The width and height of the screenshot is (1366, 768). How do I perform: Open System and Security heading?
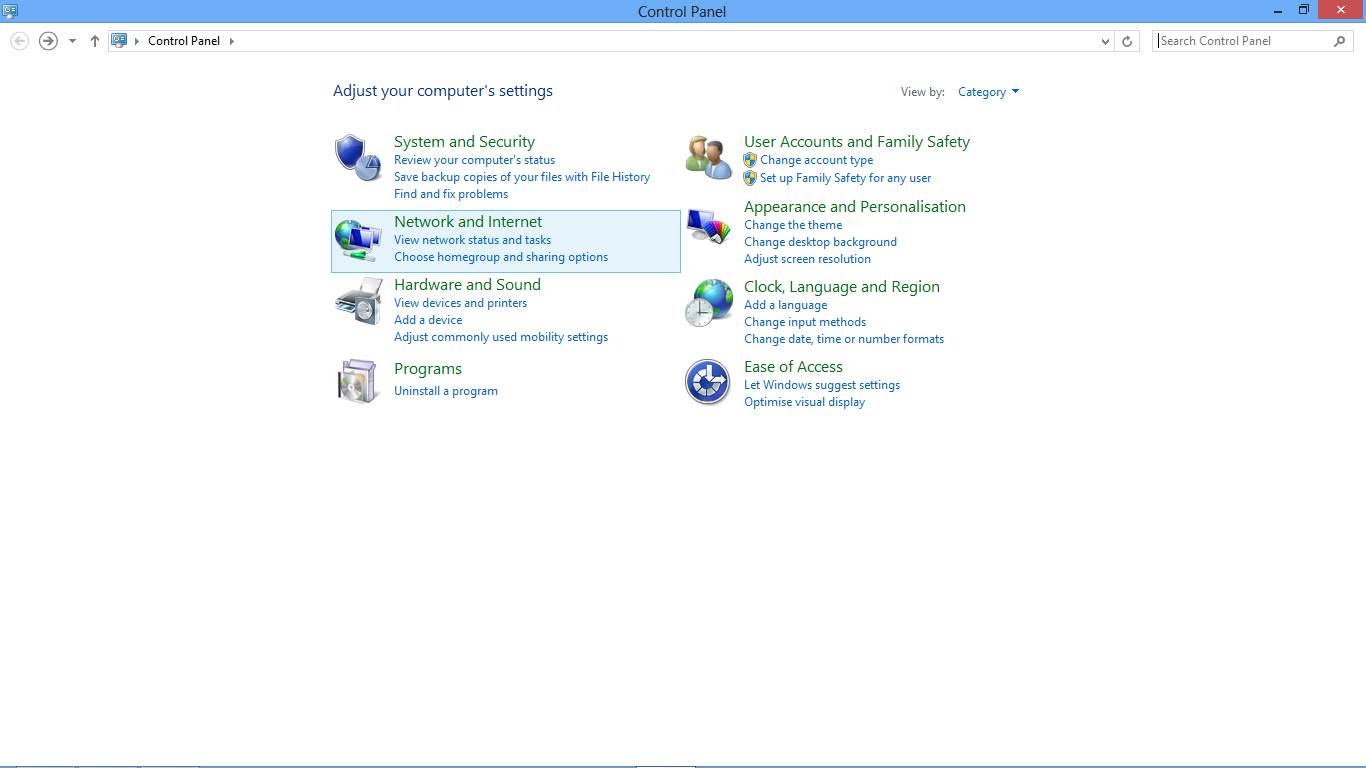coord(464,142)
